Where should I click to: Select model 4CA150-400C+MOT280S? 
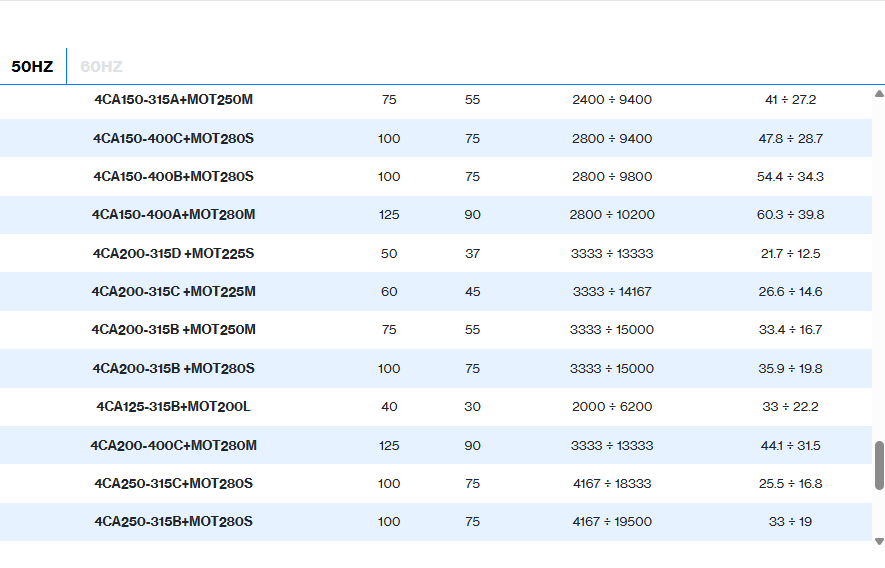click(173, 139)
